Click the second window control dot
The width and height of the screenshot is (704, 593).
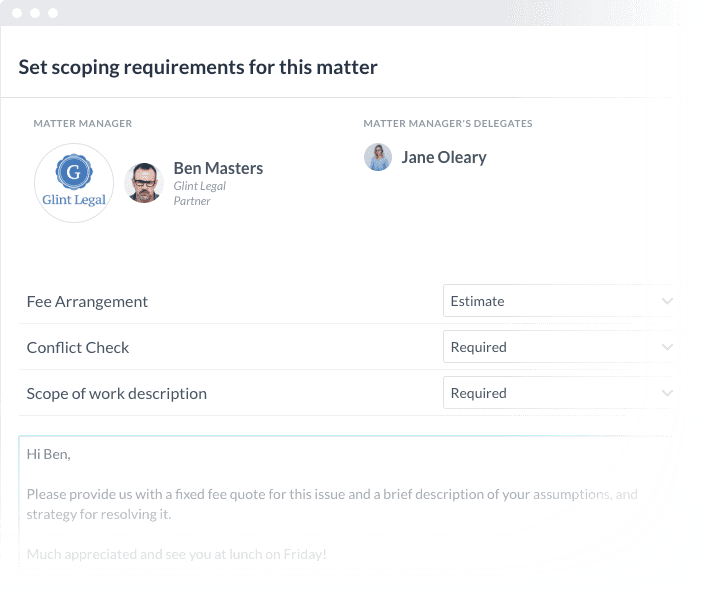[35, 13]
